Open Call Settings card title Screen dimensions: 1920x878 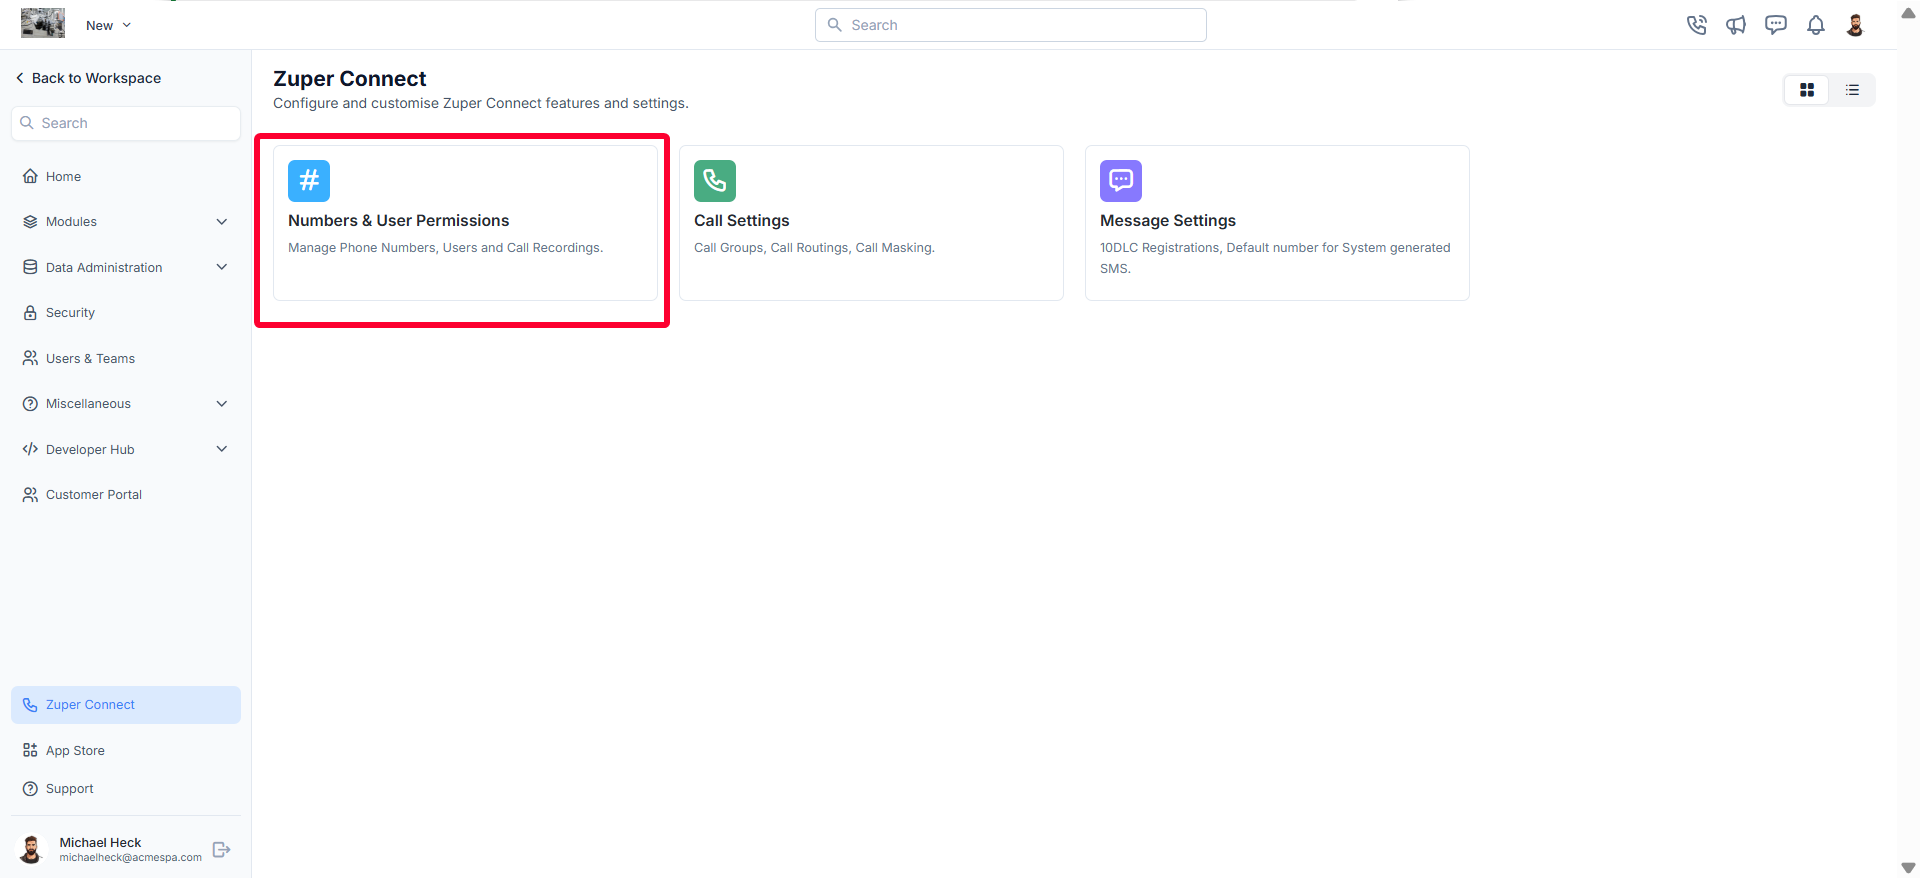click(x=742, y=221)
